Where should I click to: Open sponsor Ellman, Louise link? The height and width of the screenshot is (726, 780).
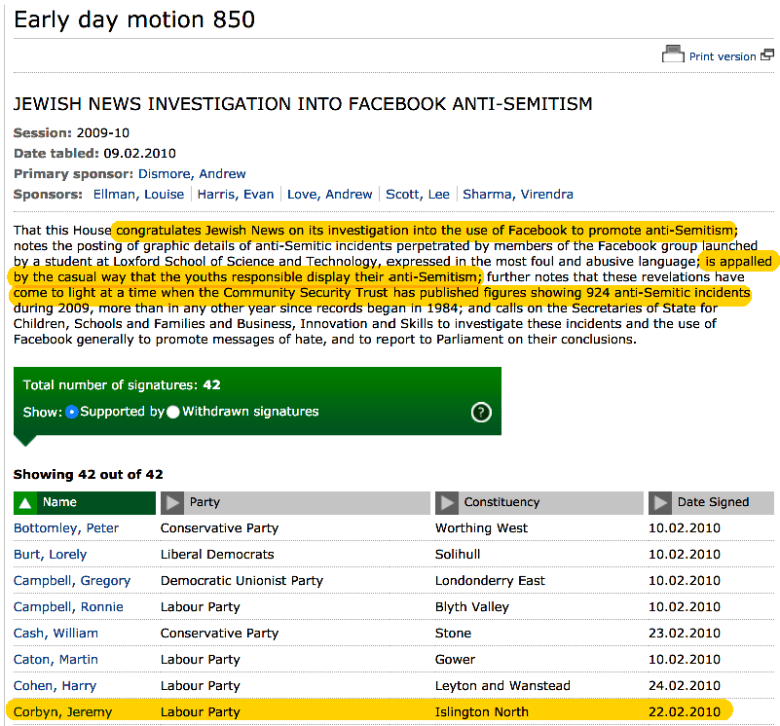click(x=138, y=194)
